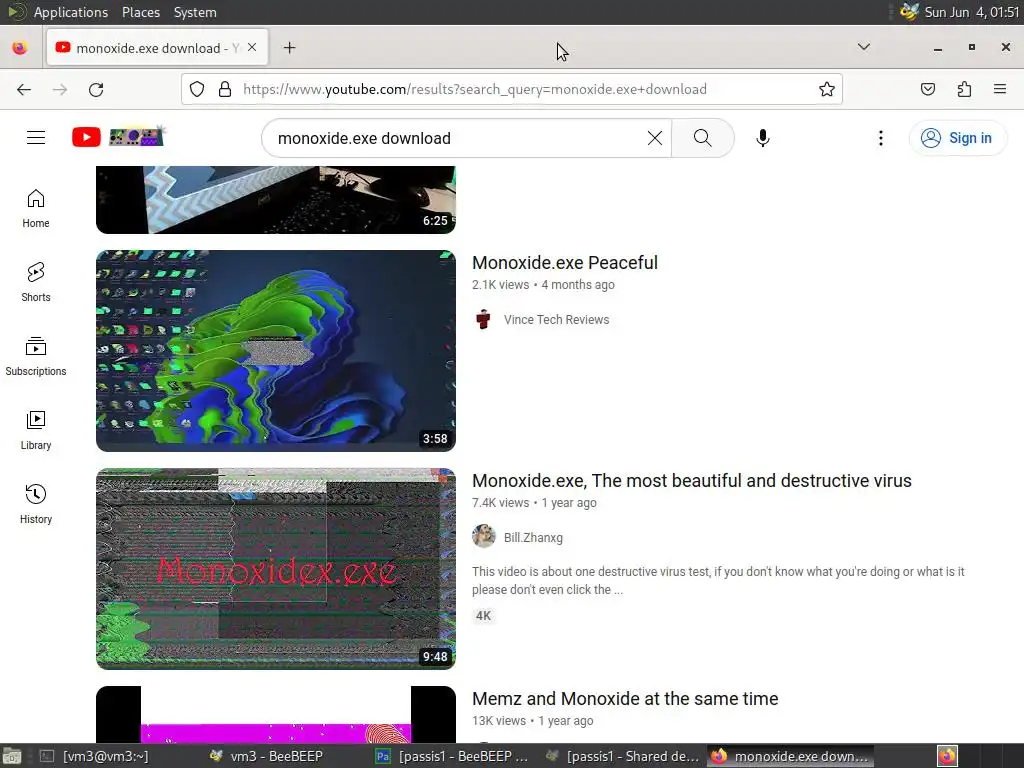Screen dimensions: 1024x768
Task: Open a new browser tab
Action: [289, 48]
